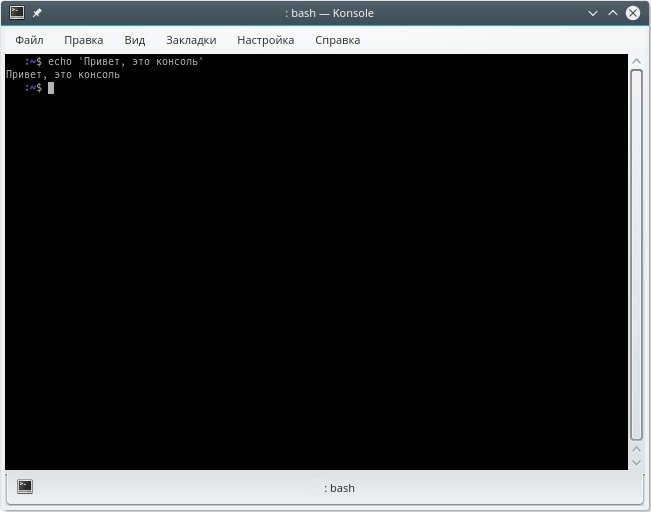Click the 'Привет, это консоль' output line

tap(63, 75)
